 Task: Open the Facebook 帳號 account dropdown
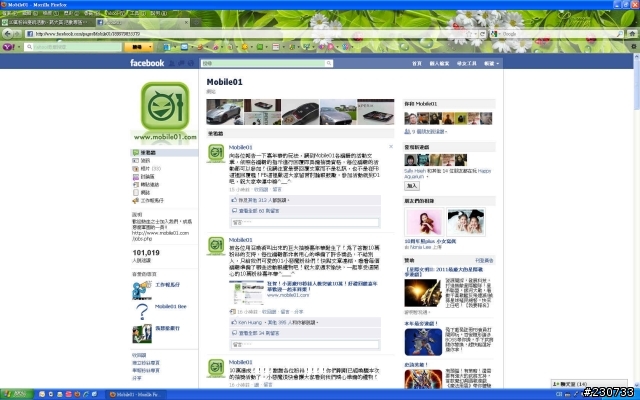491,63
